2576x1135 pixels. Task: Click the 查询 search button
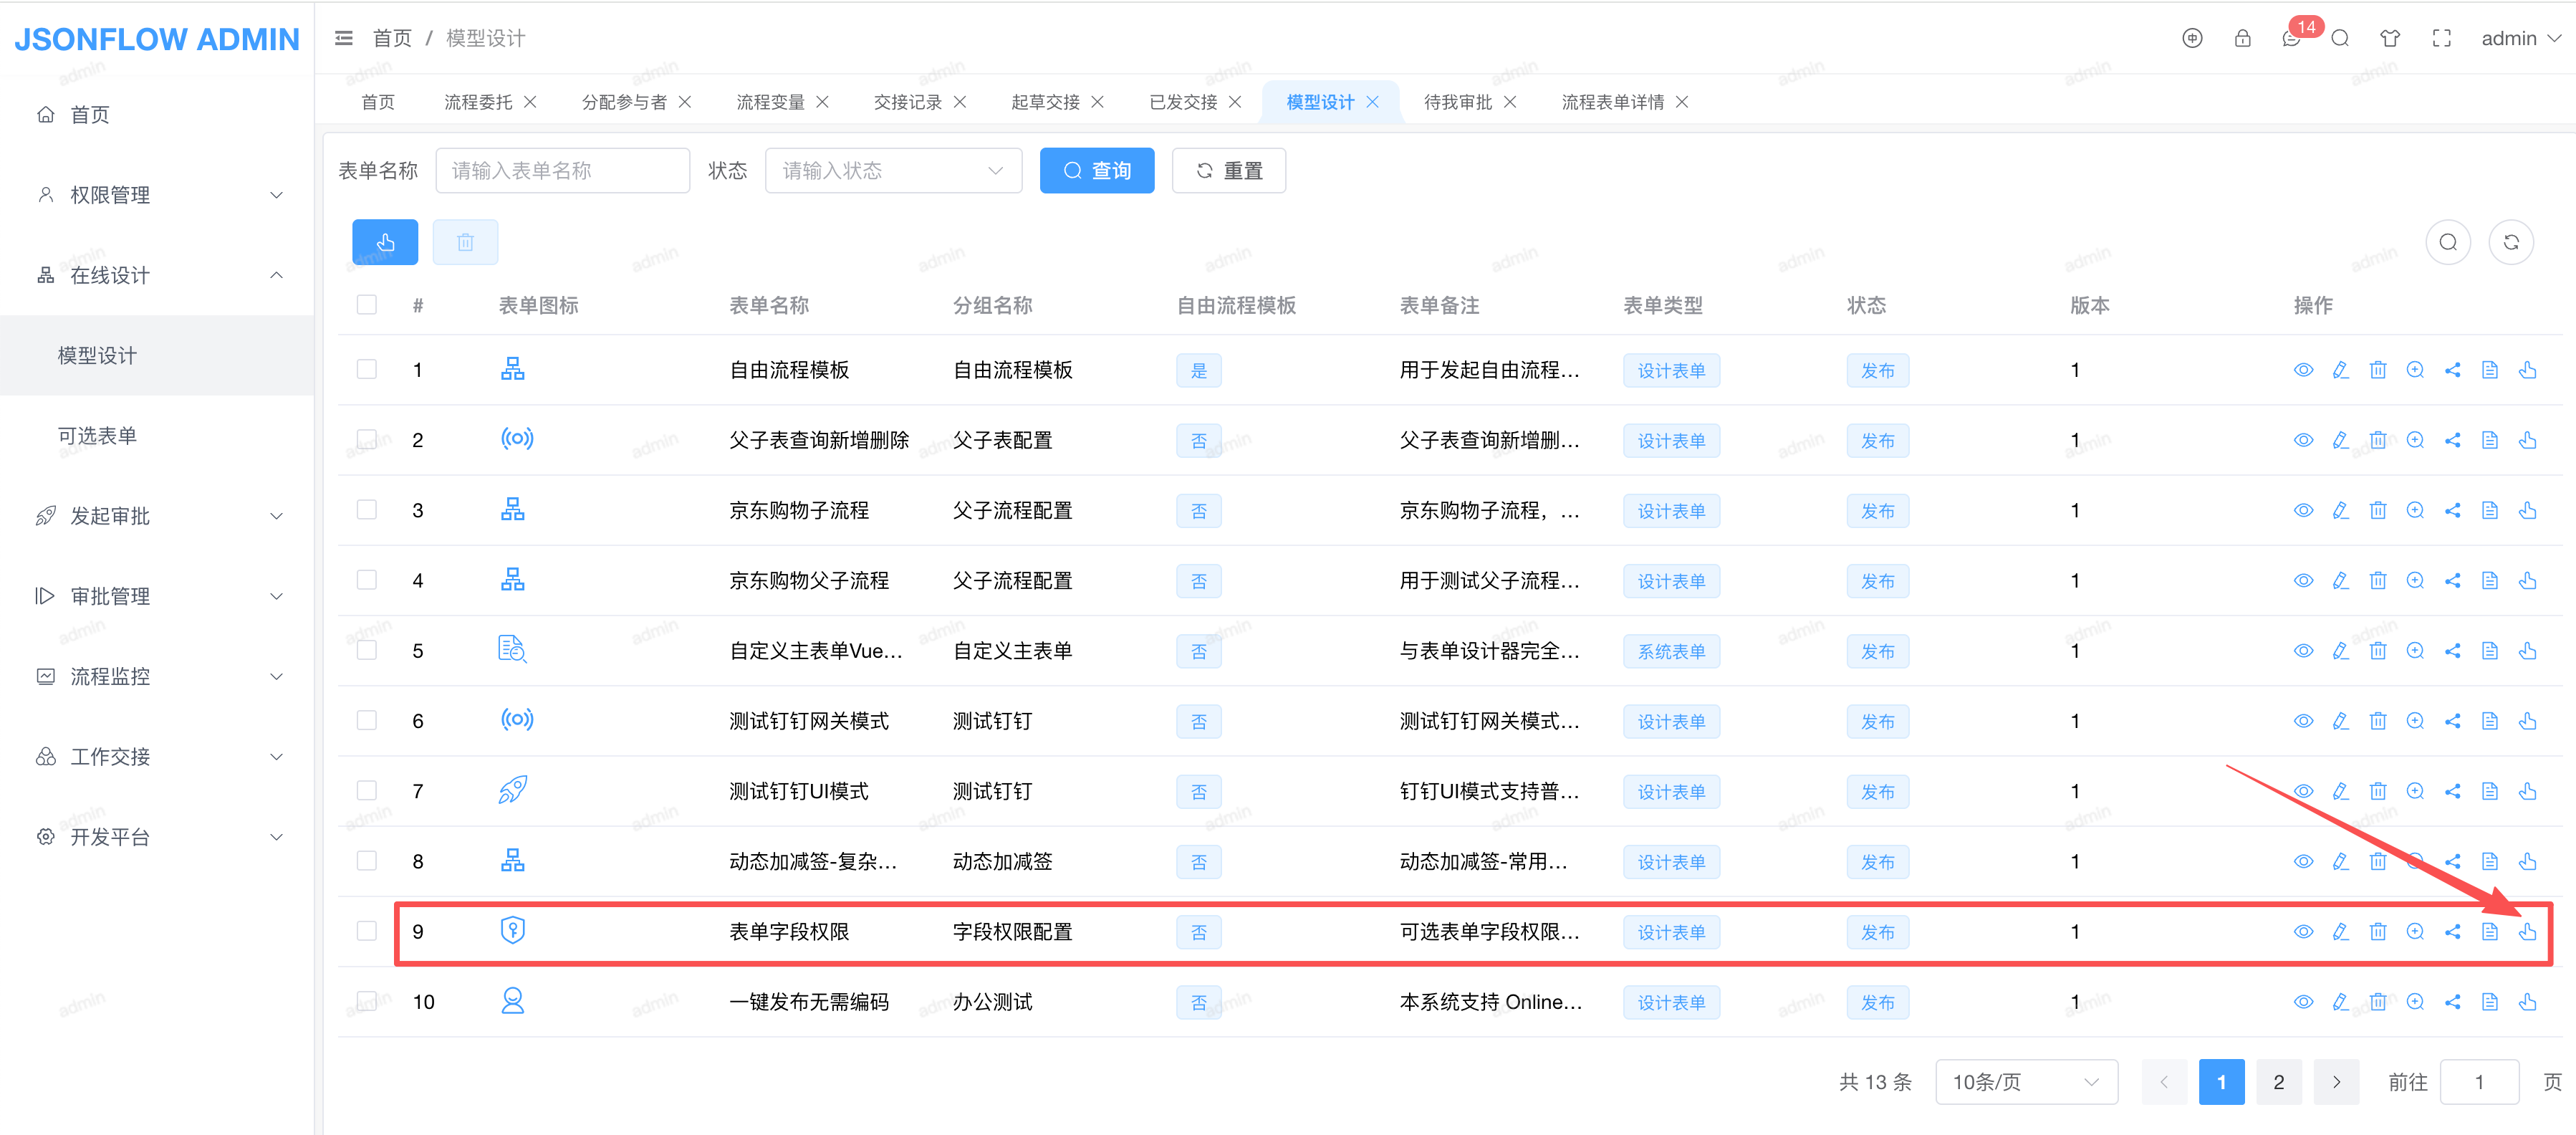[x=1096, y=170]
